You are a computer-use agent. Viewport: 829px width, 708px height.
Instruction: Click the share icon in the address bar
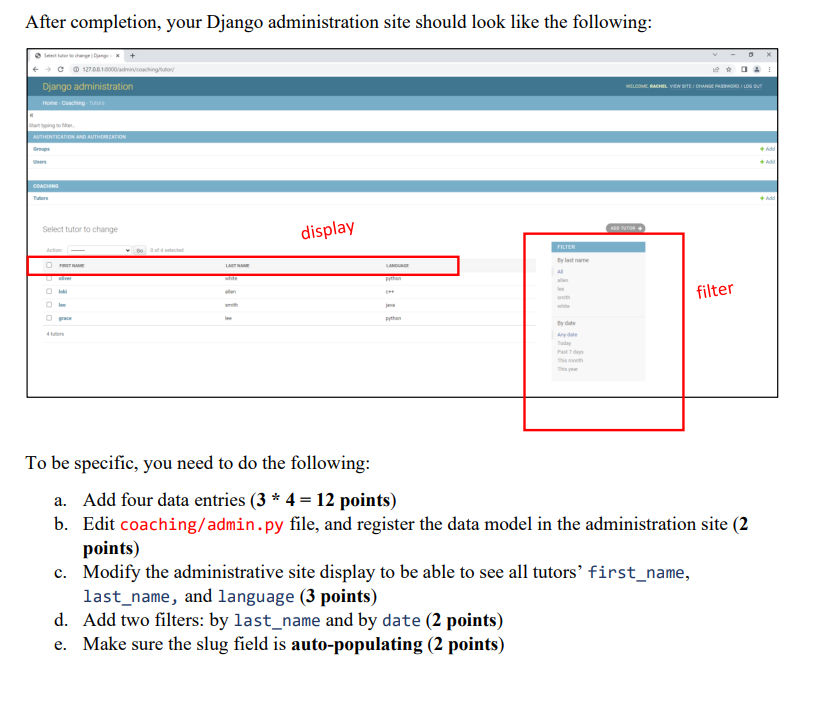click(716, 70)
